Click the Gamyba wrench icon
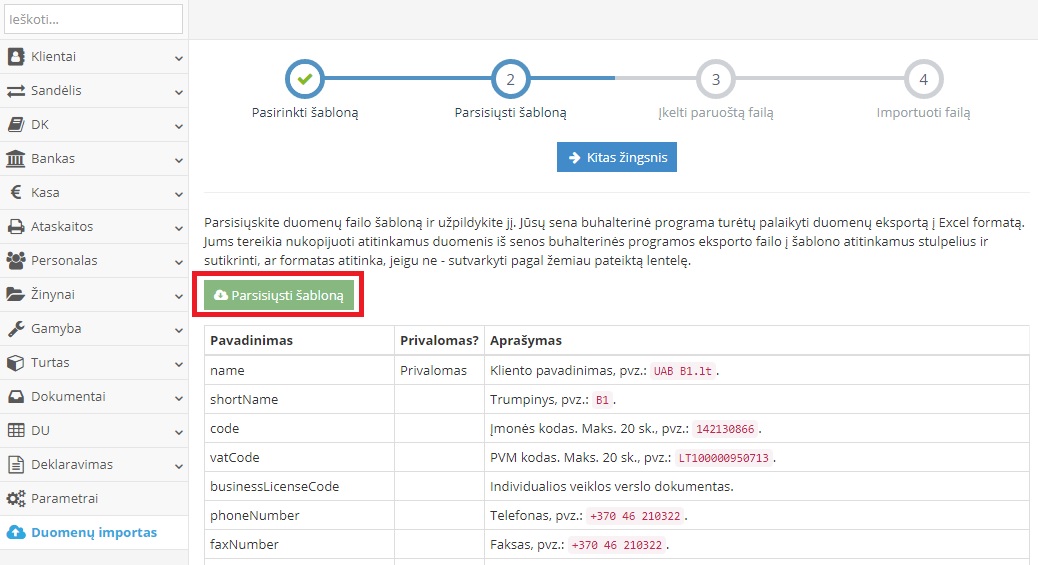The image size is (1038, 565). tap(16, 329)
